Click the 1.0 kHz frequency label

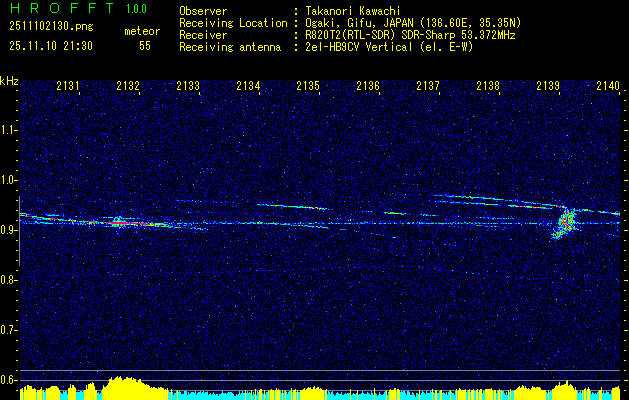pos(8,180)
